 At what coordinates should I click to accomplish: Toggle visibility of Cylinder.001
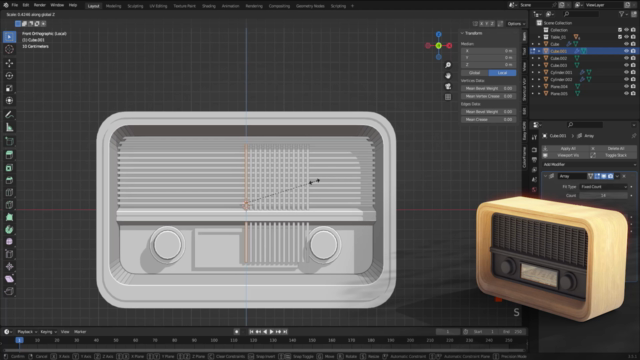[626, 72]
